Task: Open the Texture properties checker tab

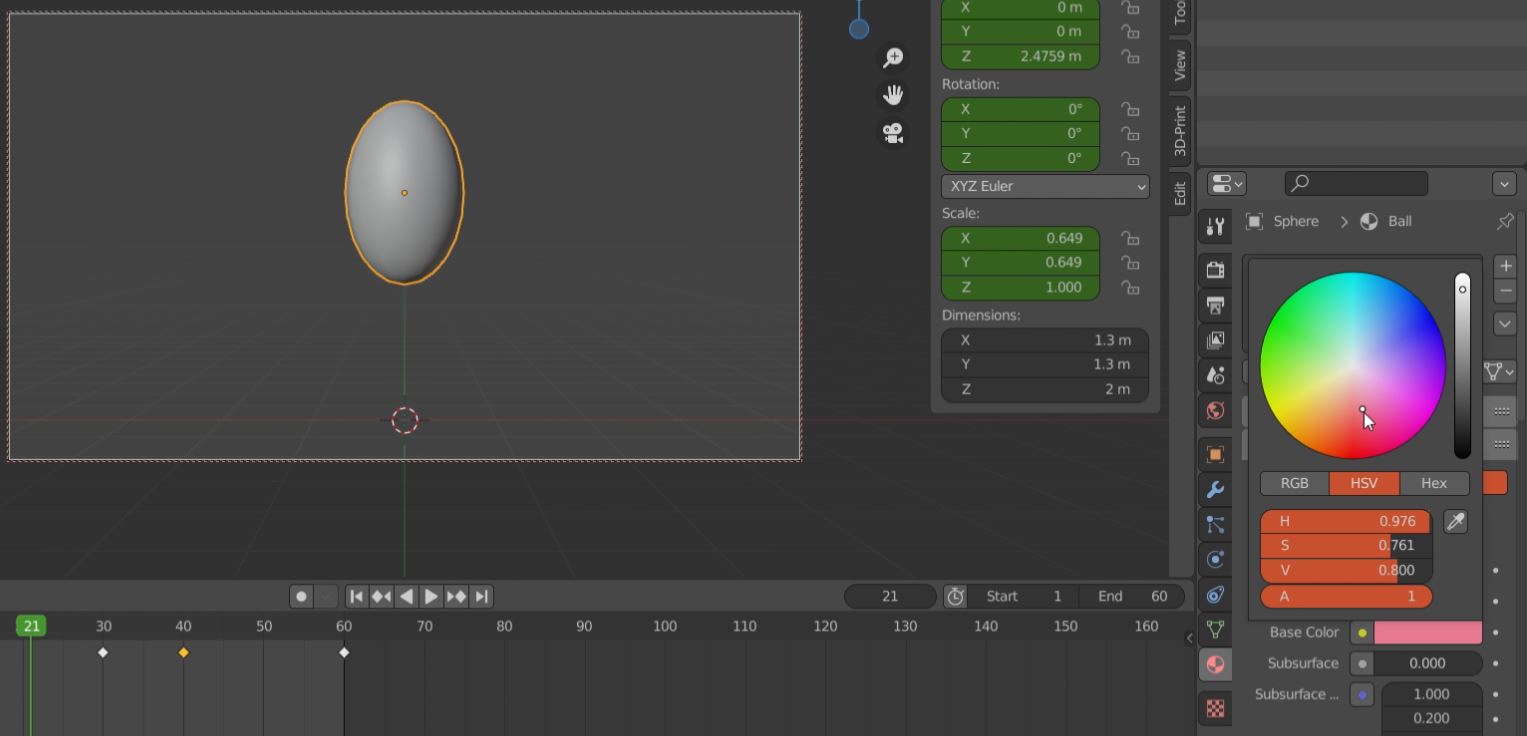Action: coord(1215,708)
